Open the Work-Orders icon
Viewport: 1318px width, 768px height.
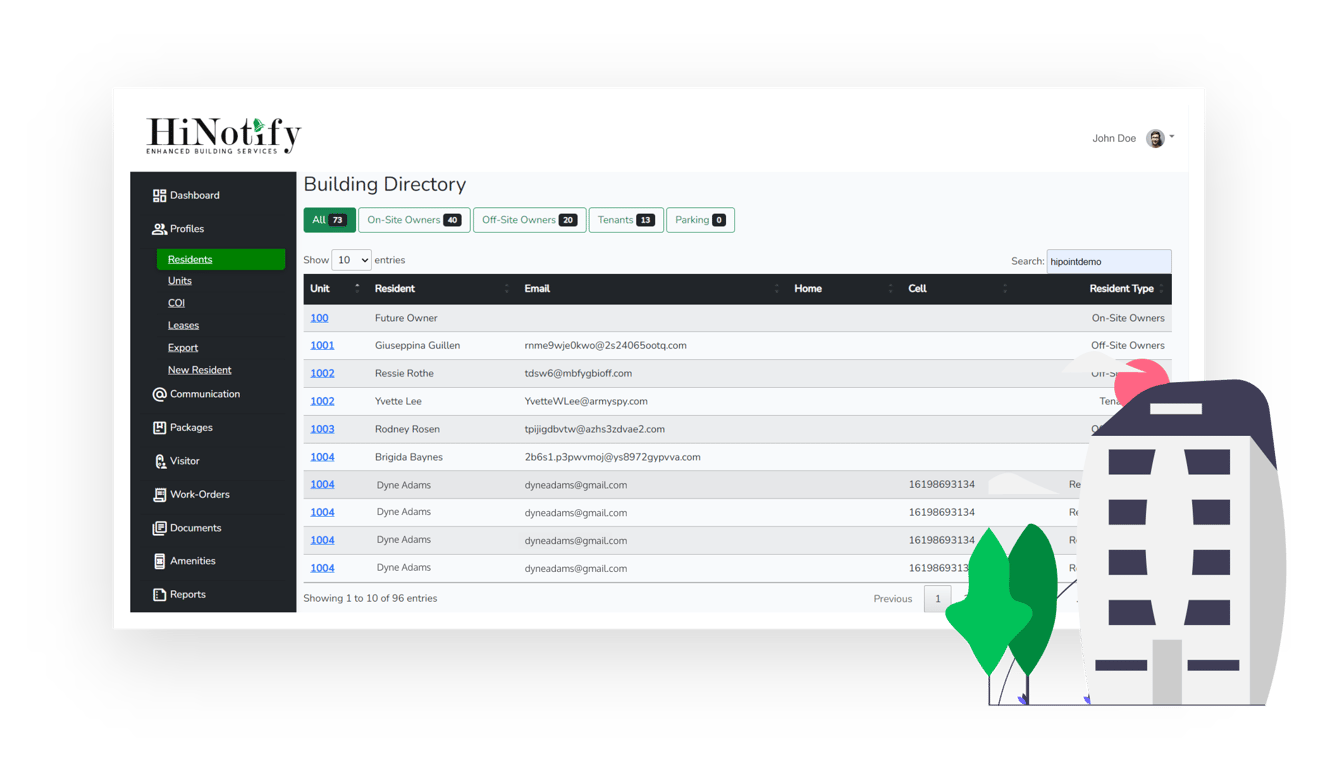coord(159,495)
